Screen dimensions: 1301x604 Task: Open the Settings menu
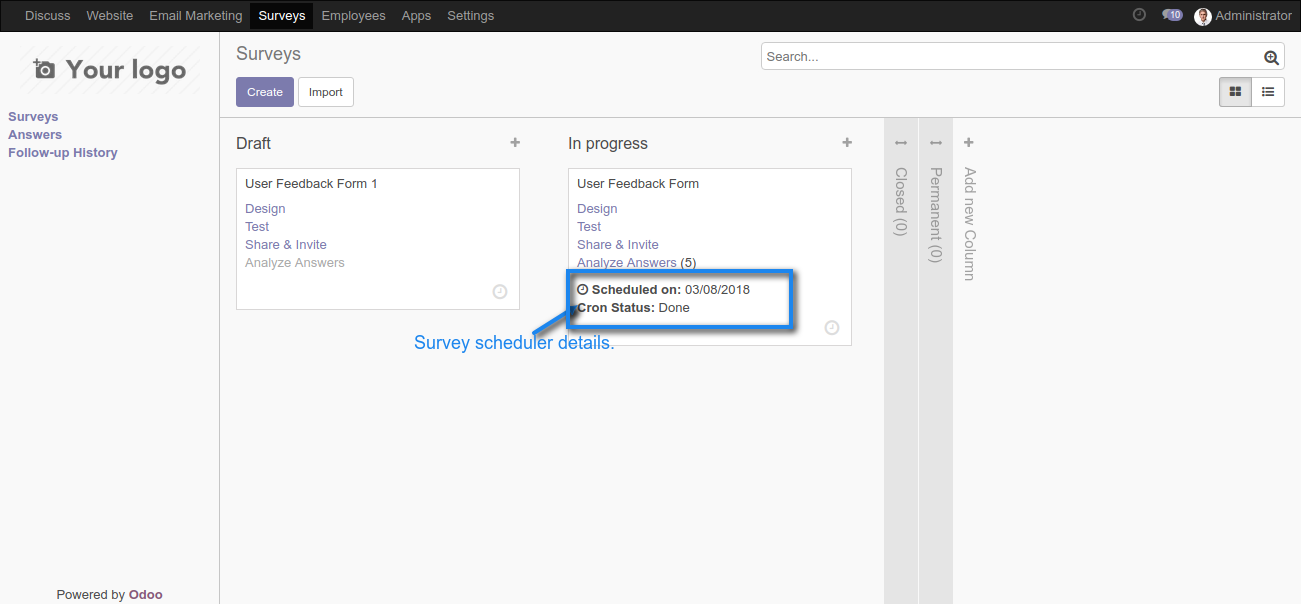coord(471,16)
